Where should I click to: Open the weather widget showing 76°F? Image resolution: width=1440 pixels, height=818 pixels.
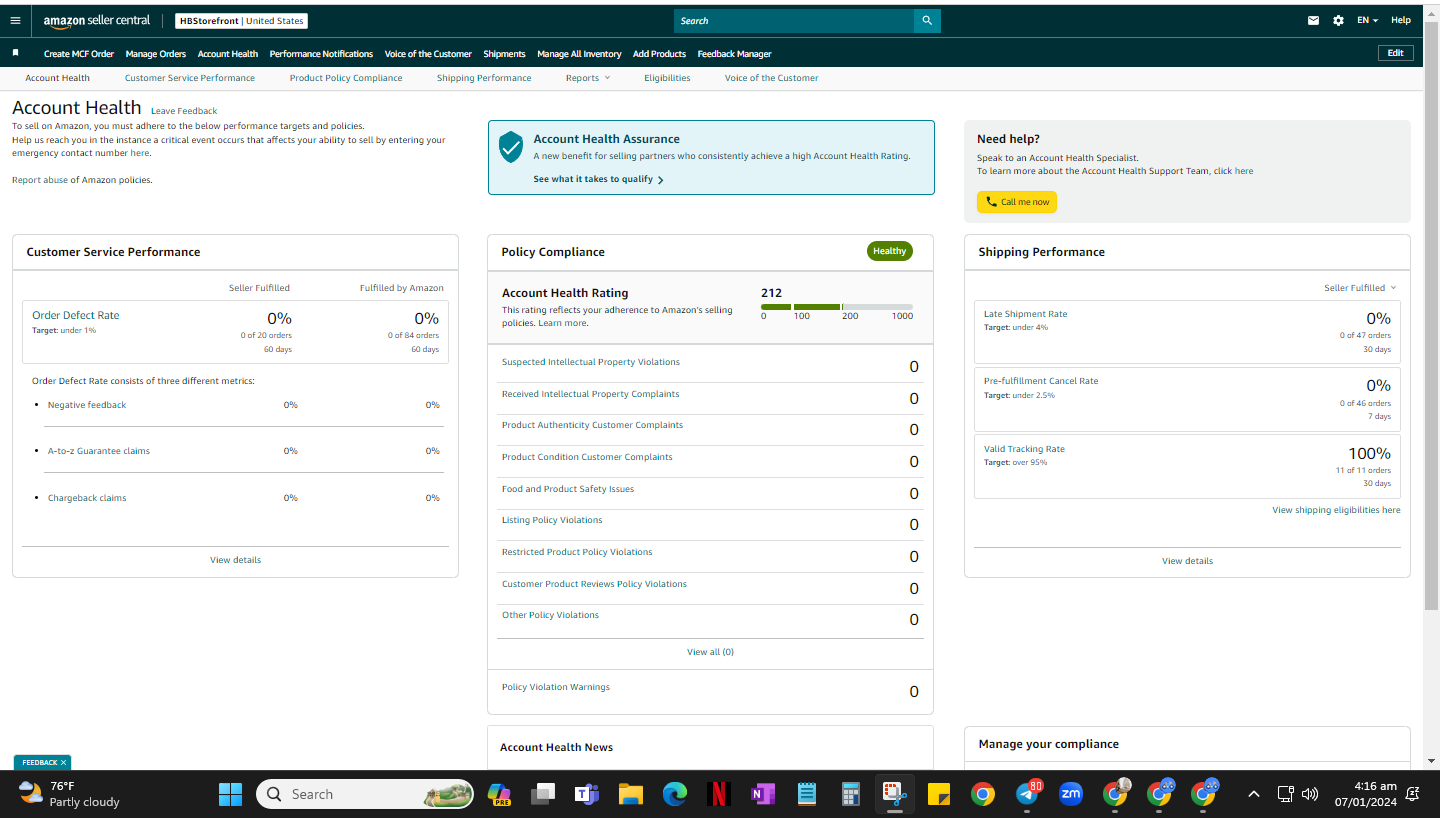70,794
